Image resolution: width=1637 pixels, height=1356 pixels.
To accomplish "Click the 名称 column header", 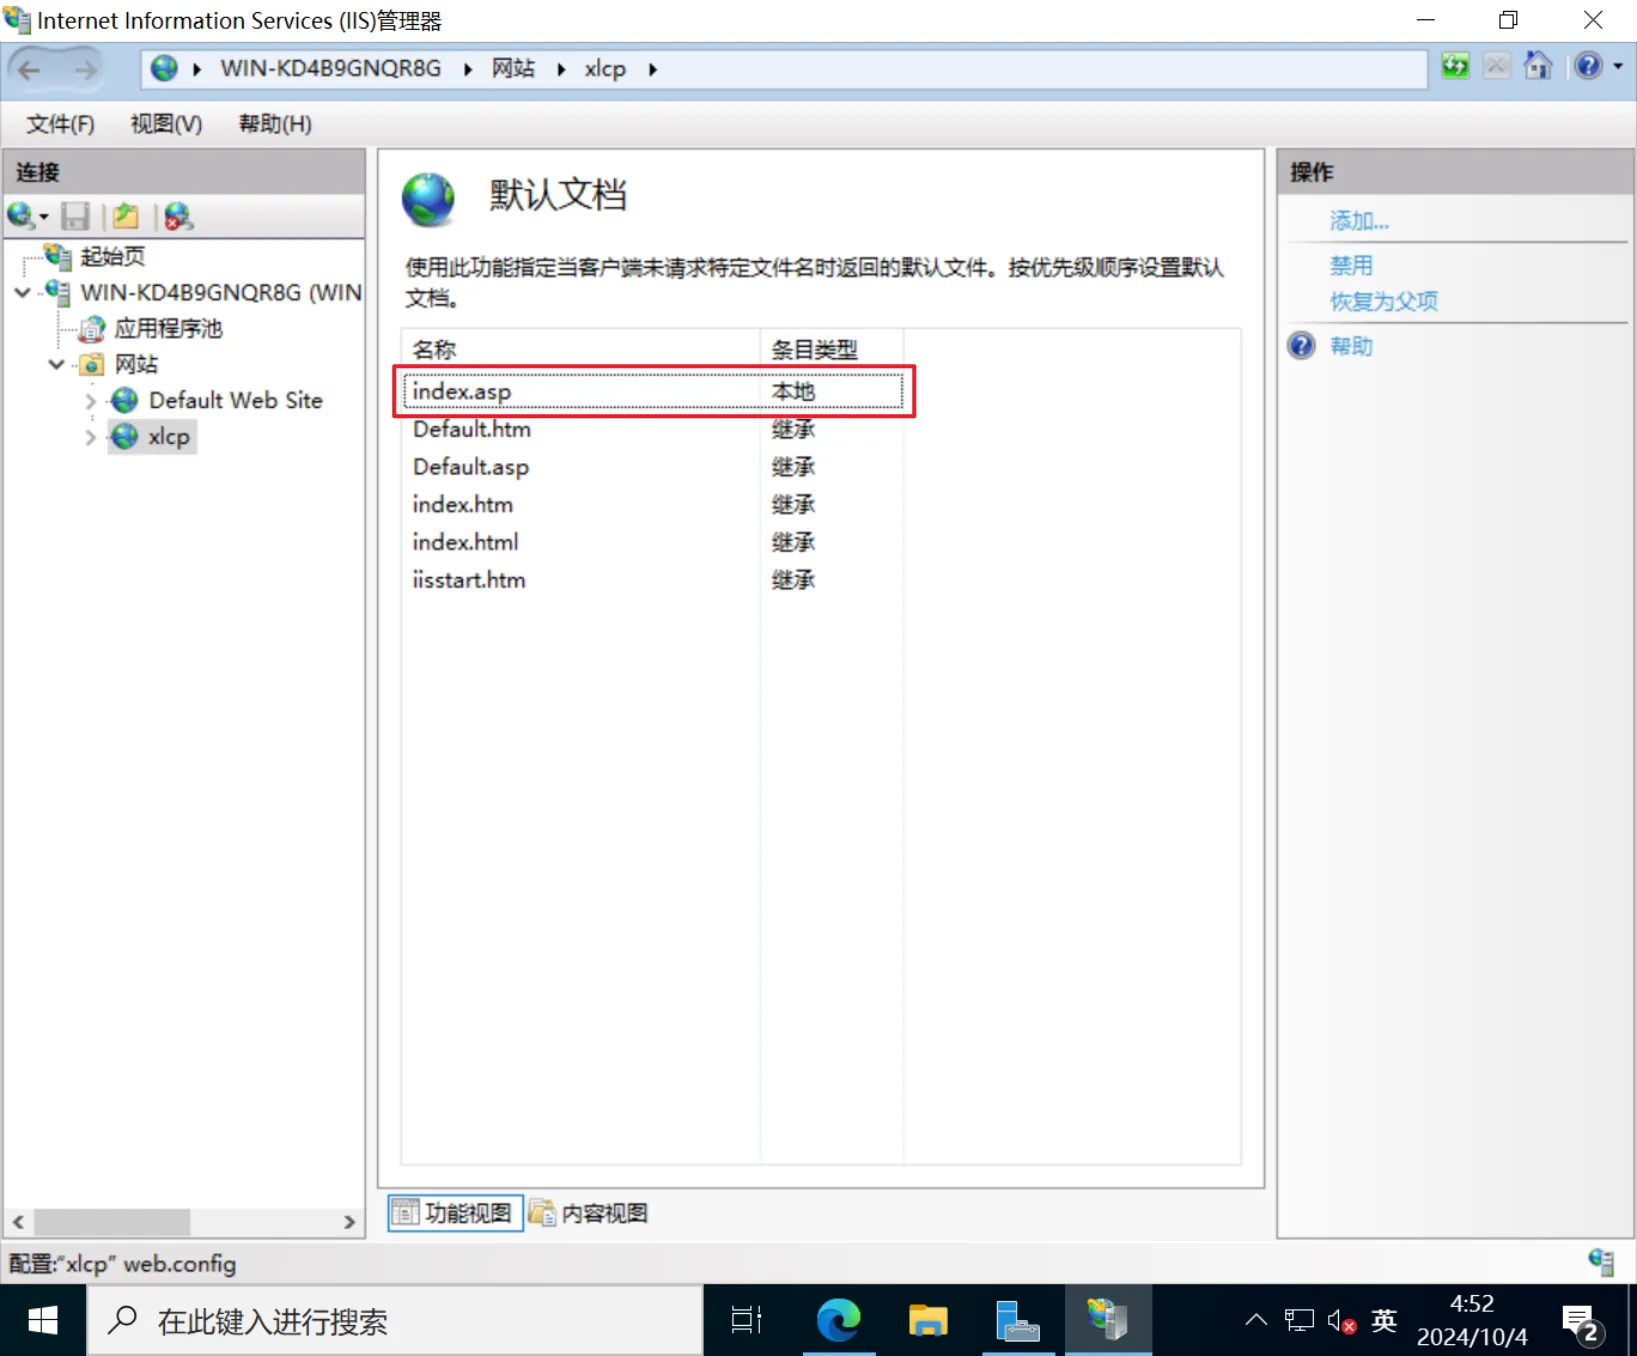I will pos(581,349).
